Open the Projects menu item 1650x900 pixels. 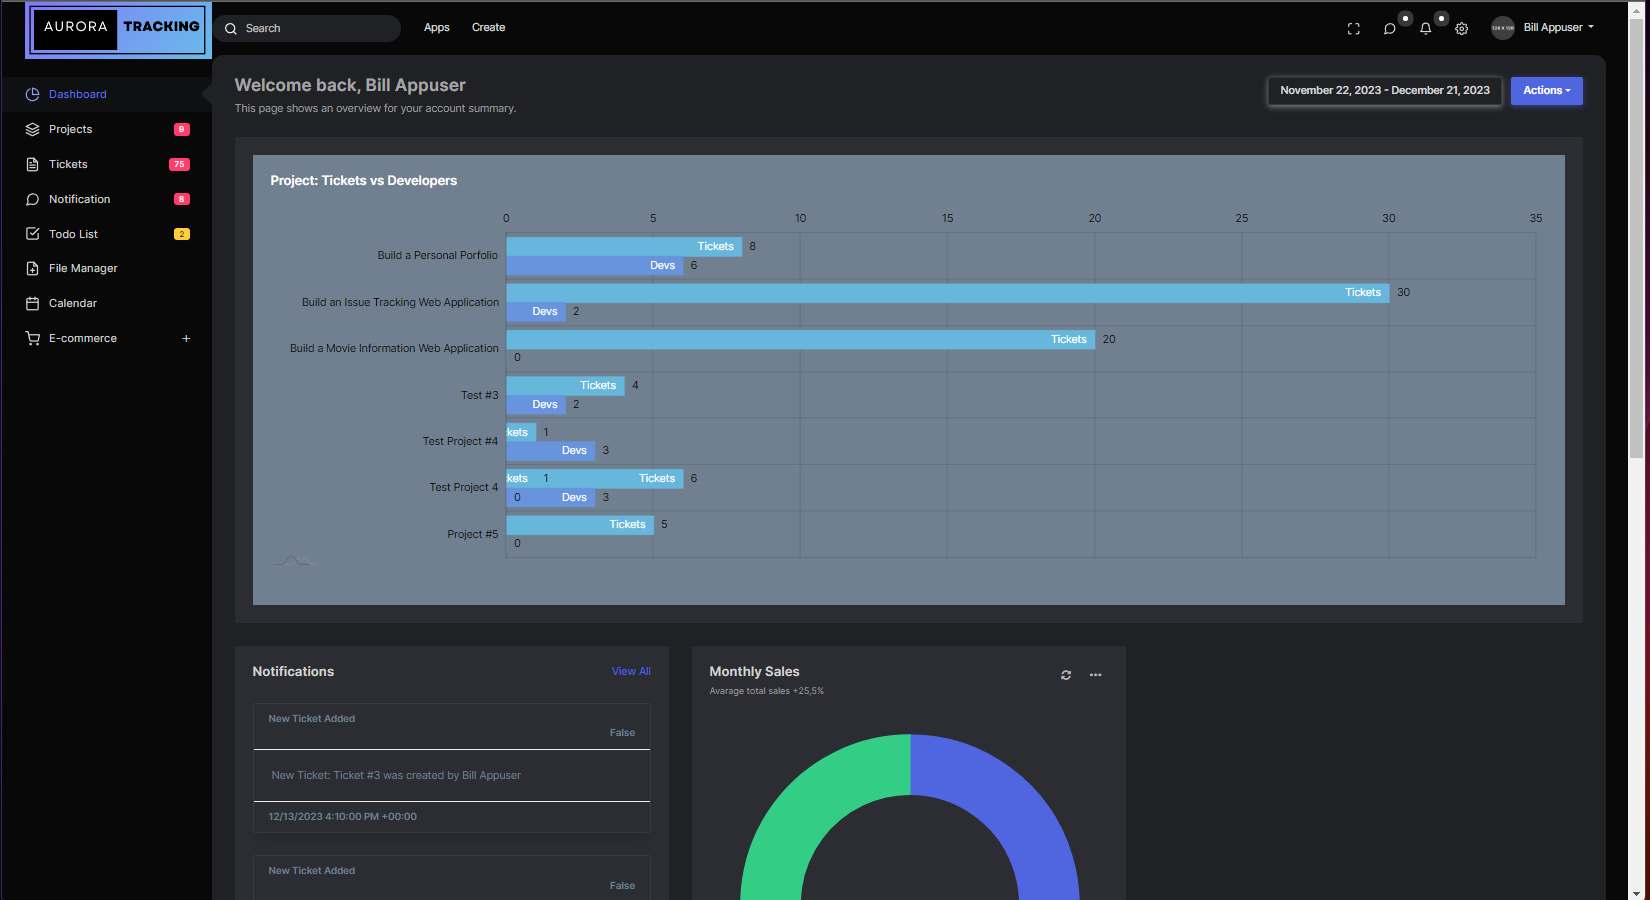[x=71, y=129]
